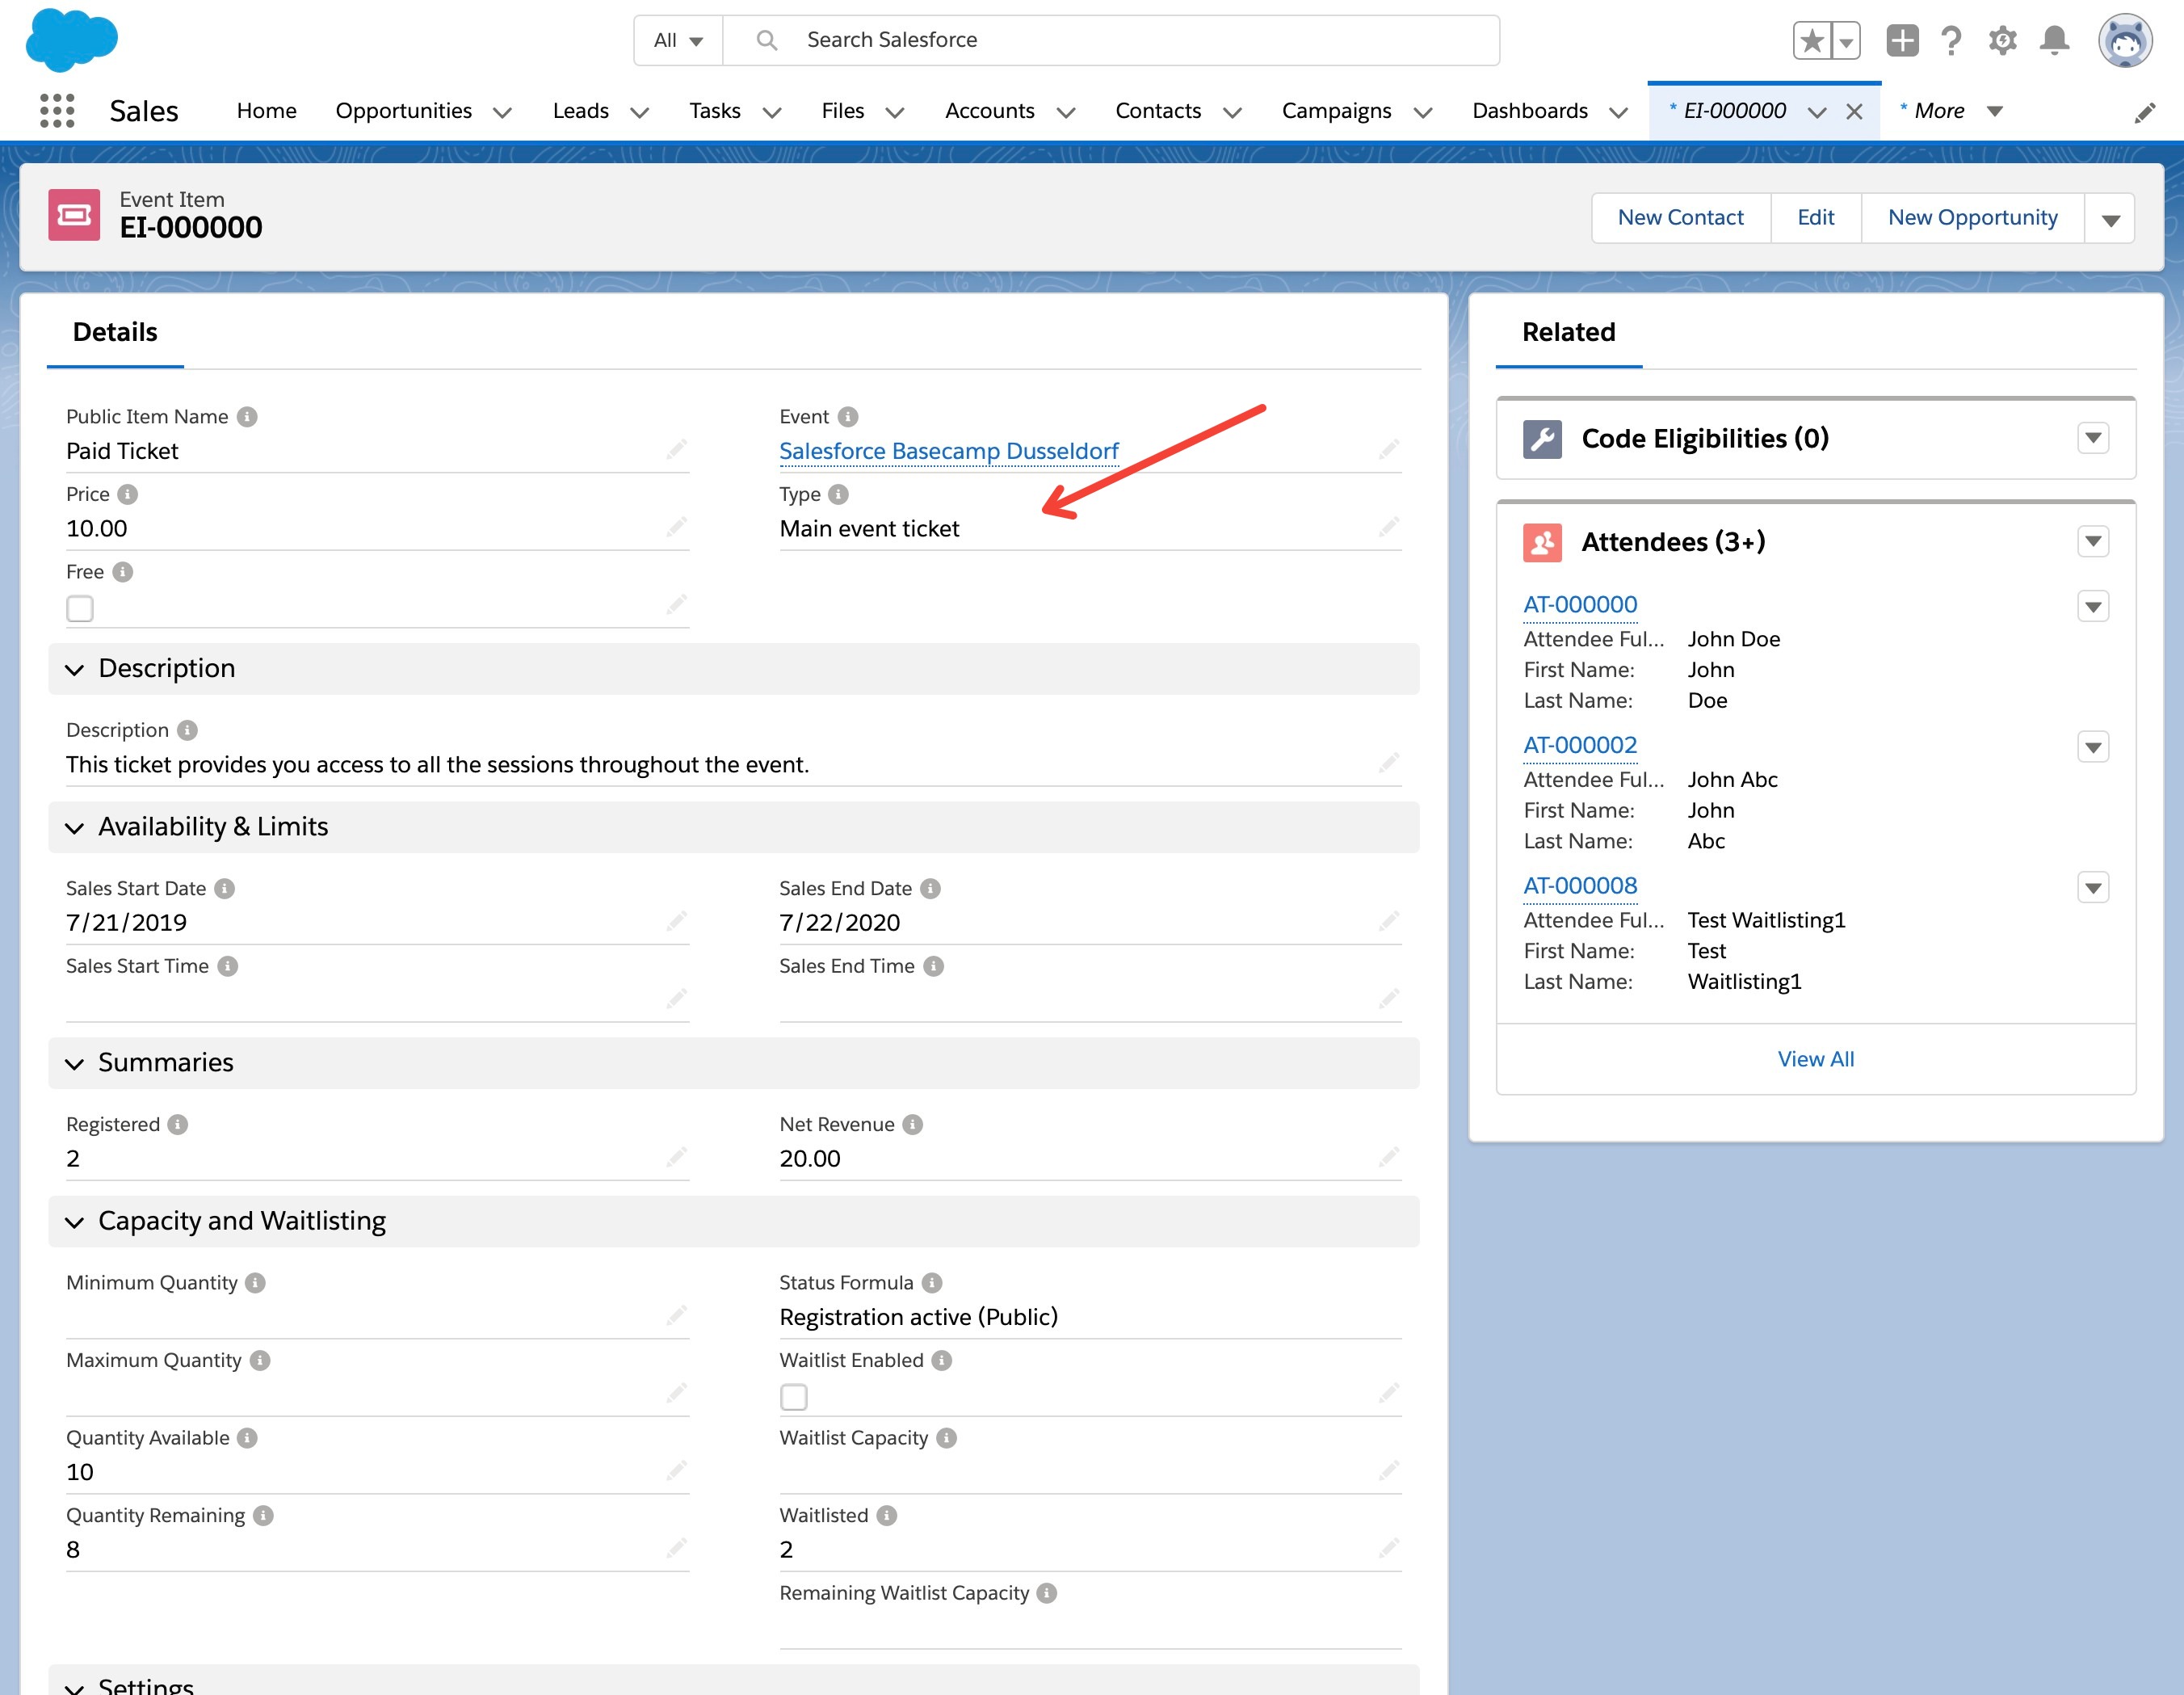Open the record actions overflow dropdown
Screen dimensions: 2184x1695
point(2110,219)
